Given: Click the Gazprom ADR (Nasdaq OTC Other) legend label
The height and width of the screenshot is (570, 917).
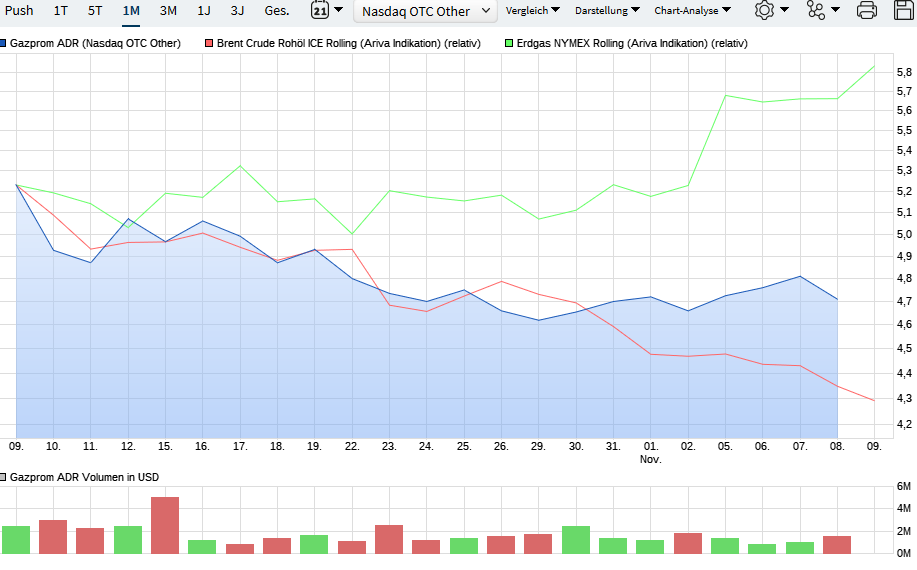Looking at the screenshot, I should (95, 43).
